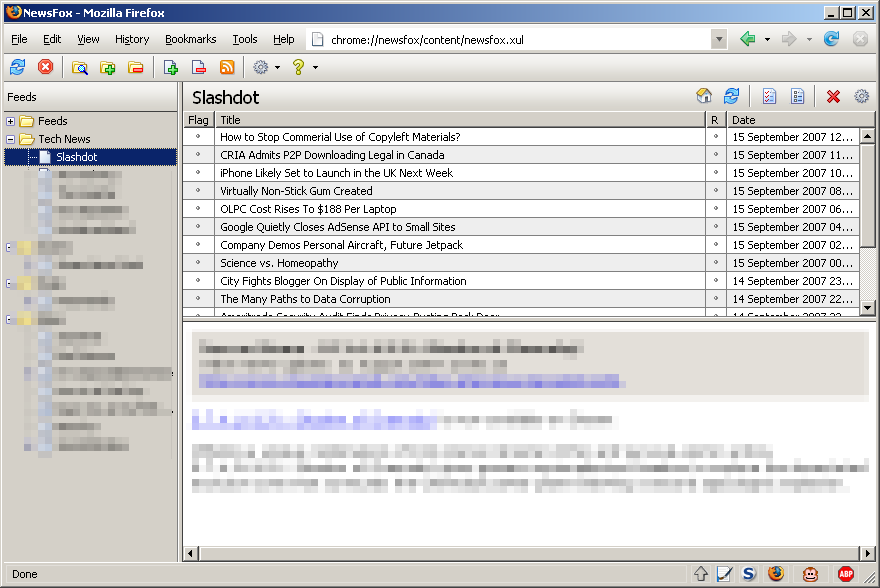
Task: Click the red stop icon in NewsFox toolbar
Action: 45,67
